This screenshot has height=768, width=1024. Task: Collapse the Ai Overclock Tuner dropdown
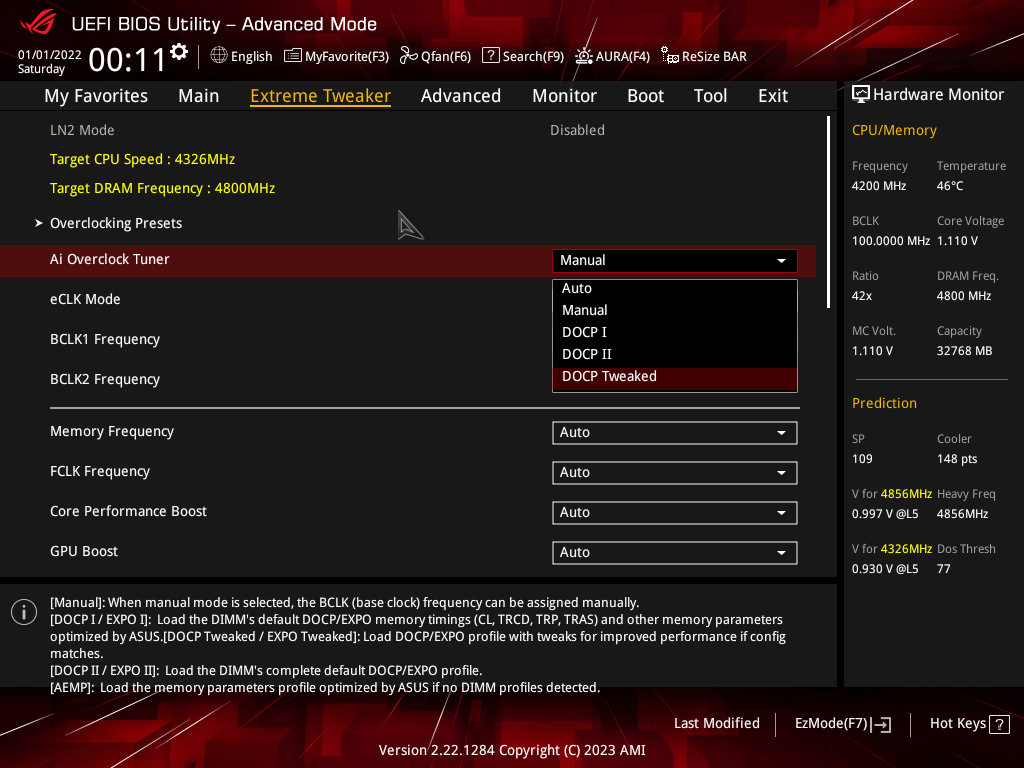click(x=675, y=261)
